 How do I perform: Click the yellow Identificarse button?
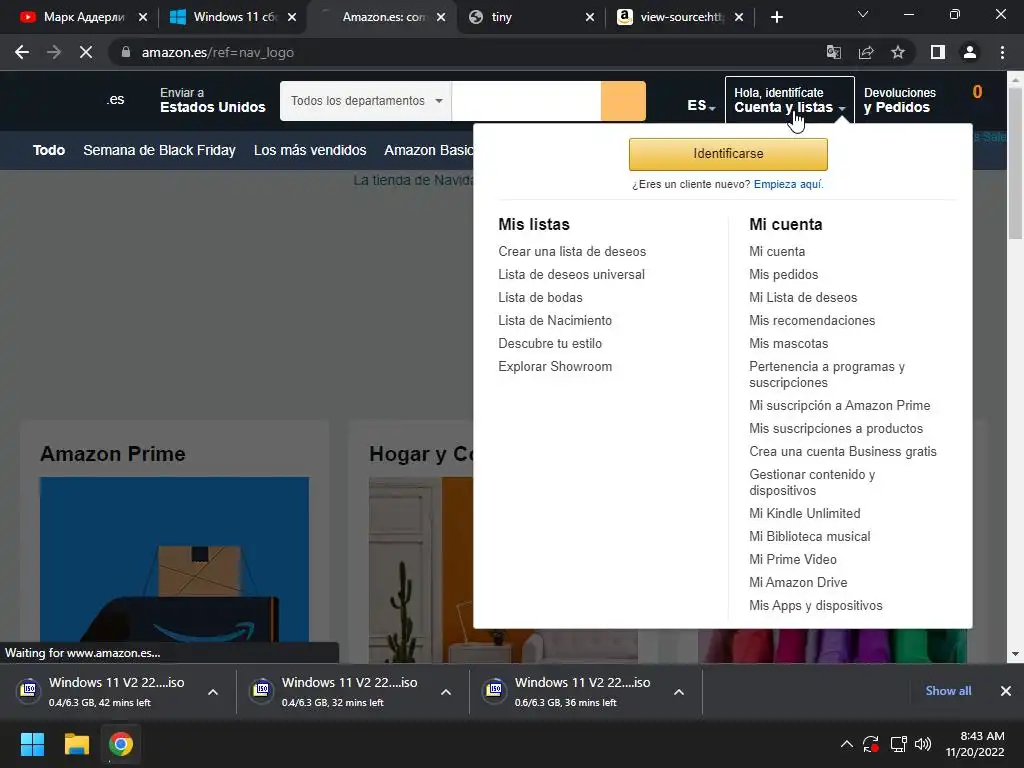pyautogui.click(x=728, y=153)
